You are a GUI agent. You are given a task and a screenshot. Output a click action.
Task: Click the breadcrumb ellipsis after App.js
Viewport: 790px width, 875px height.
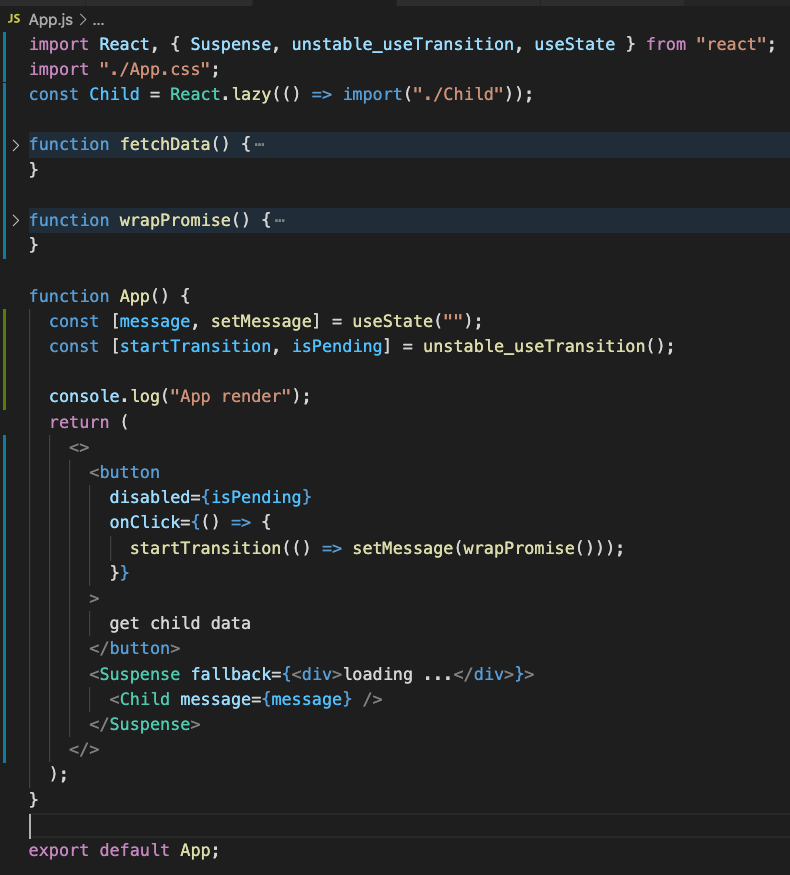pyautogui.click(x=98, y=21)
